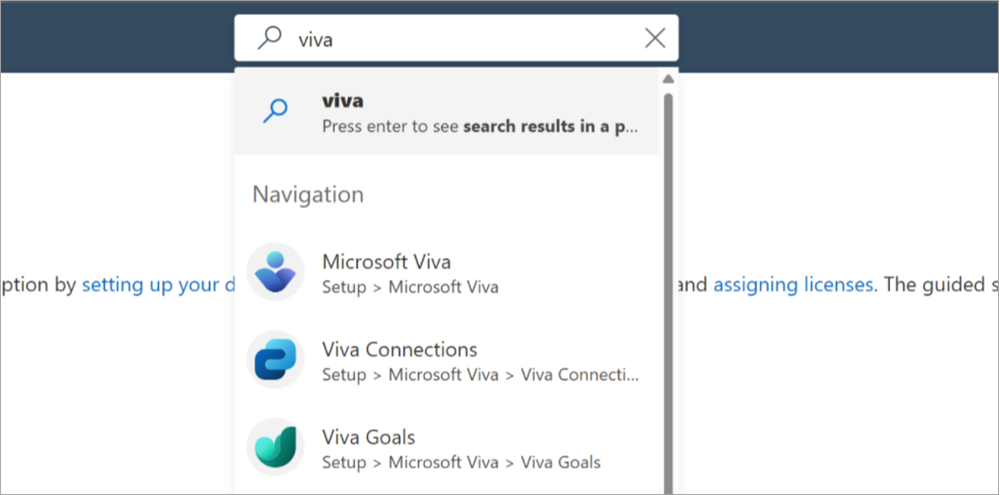
Task: Open the 'assigning licenses' link
Action: pyautogui.click(x=793, y=284)
